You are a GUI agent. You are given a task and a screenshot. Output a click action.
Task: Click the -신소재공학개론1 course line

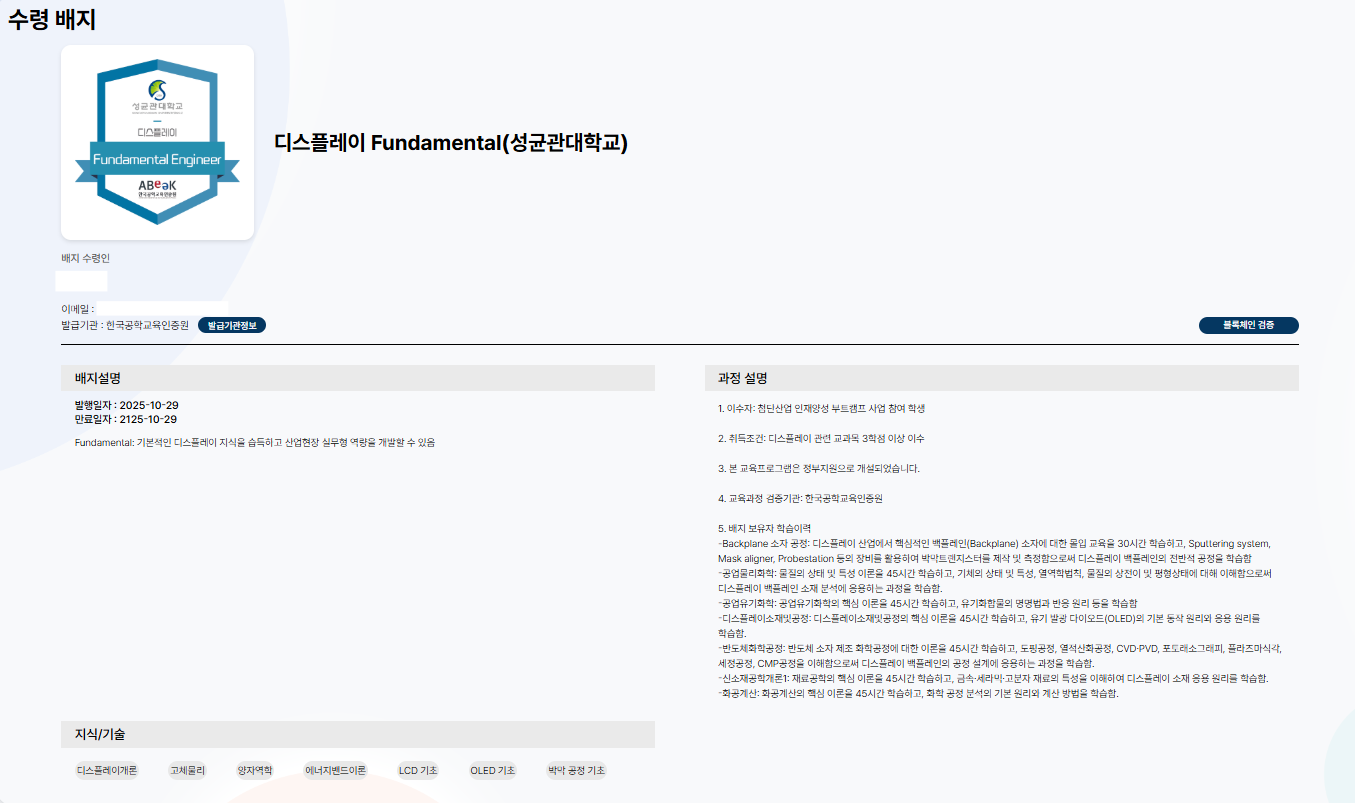(993, 678)
